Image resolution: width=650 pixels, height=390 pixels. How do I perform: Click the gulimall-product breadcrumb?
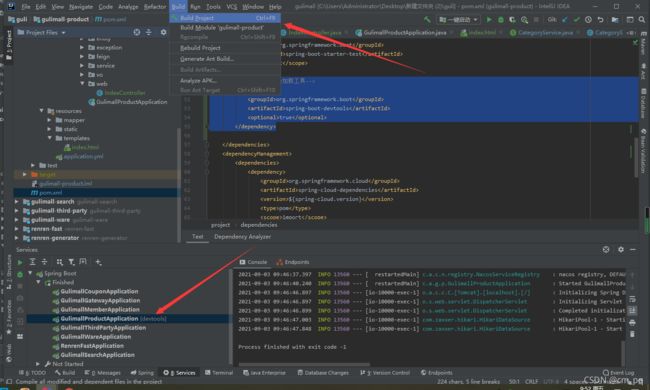coord(61,19)
